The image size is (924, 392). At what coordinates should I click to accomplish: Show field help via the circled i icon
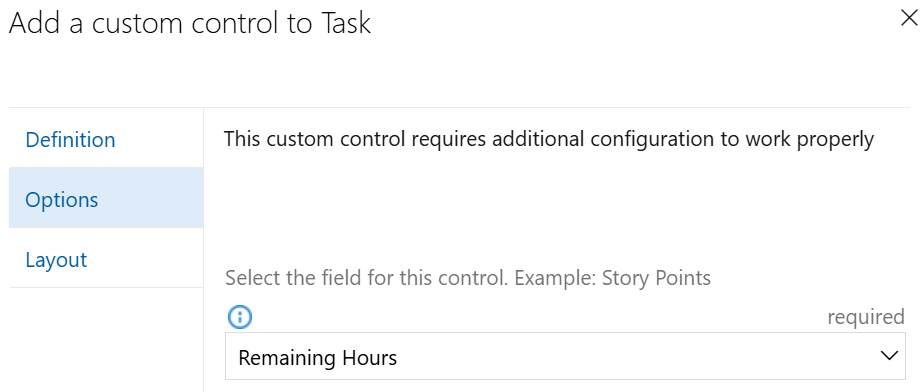pyautogui.click(x=239, y=318)
